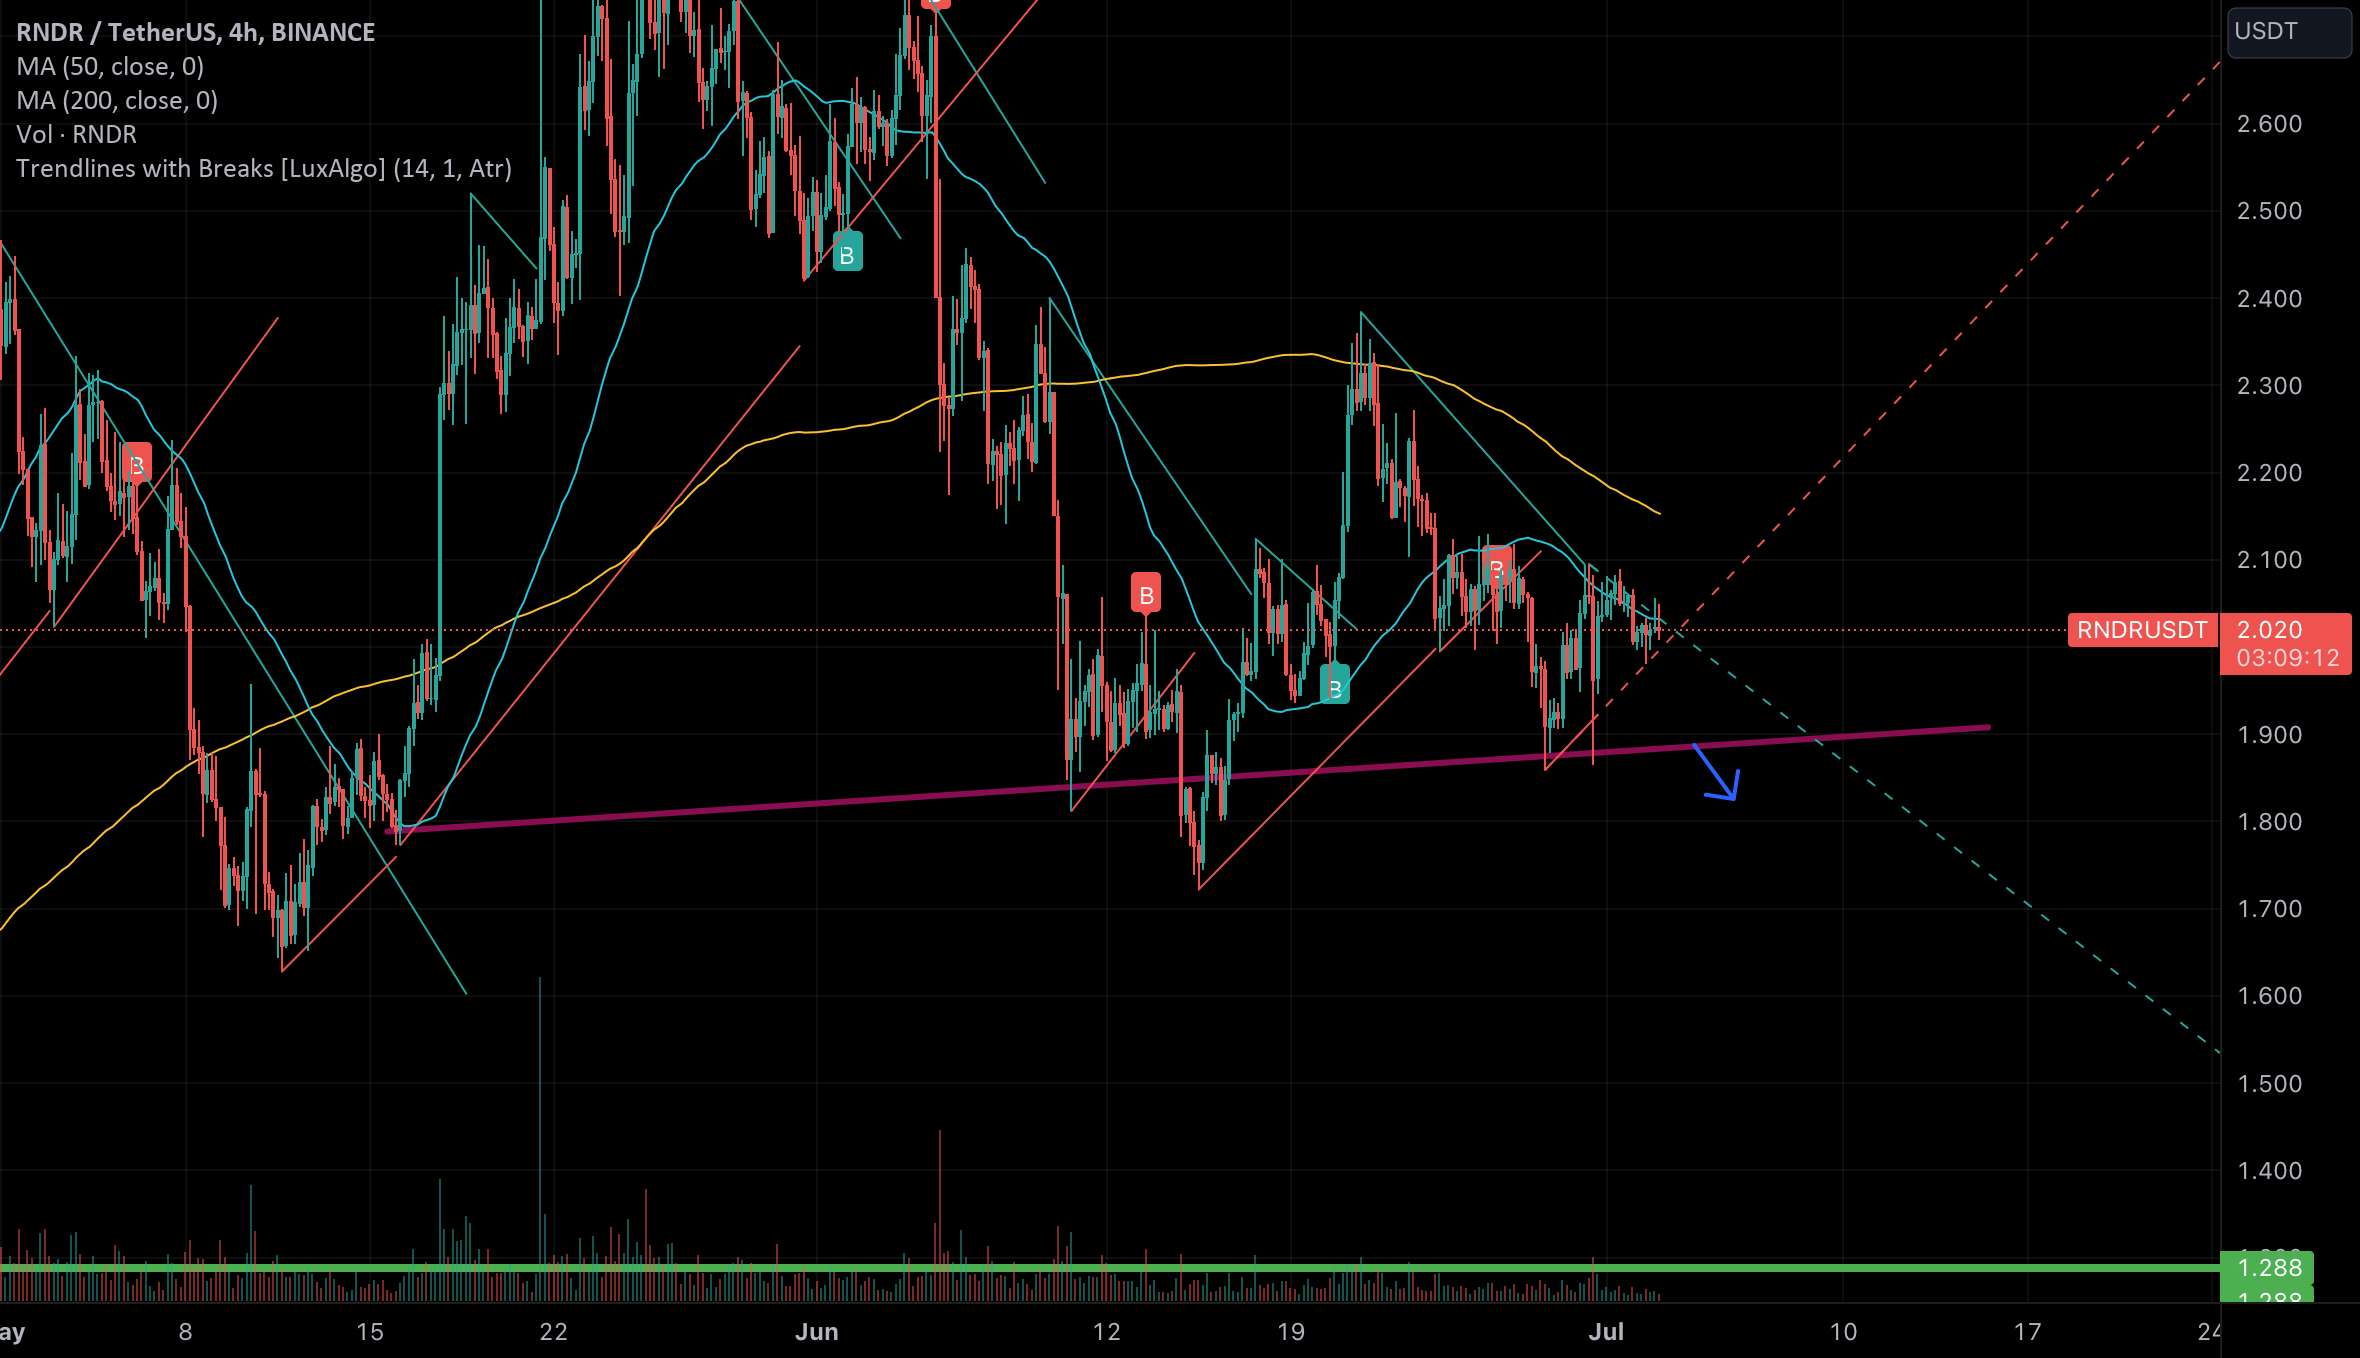The height and width of the screenshot is (1358, 2360).
Task: Click the 1.800 price axis label
Action: (x=2270, y=822)
